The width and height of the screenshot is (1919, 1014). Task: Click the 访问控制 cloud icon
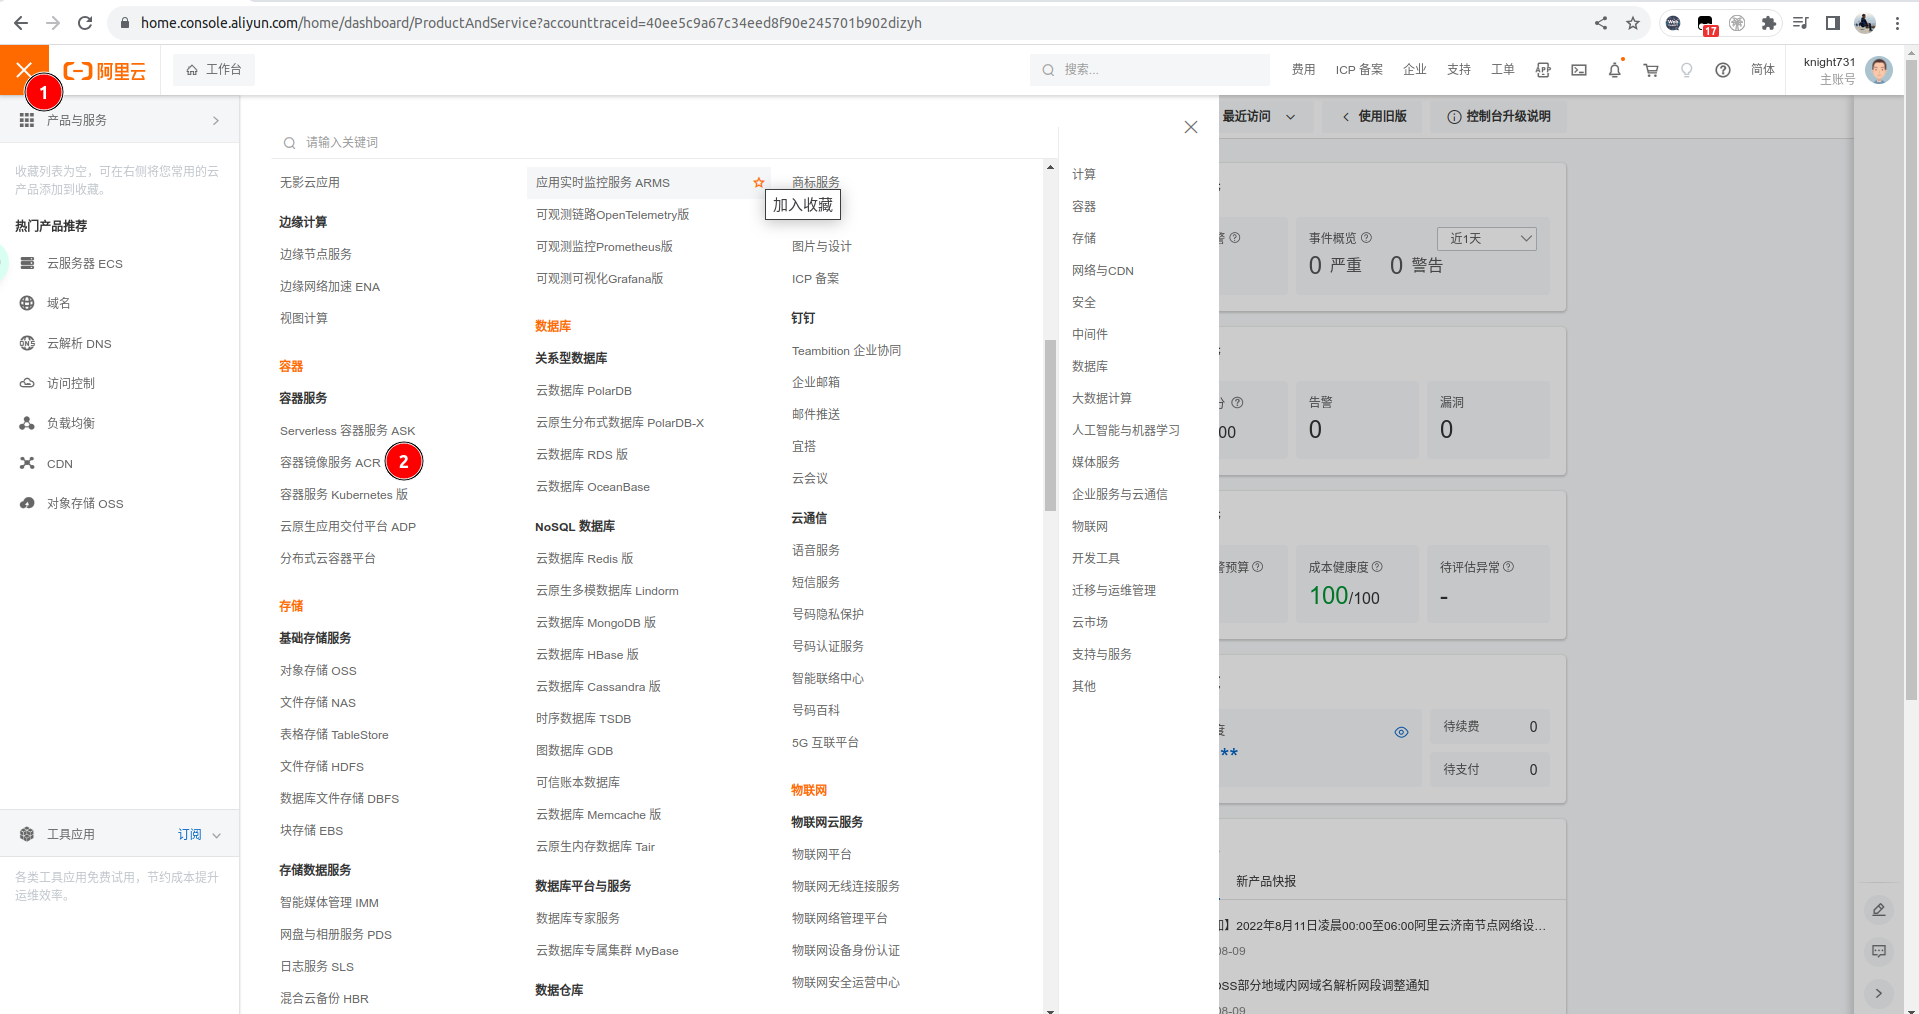click(x=27, y=383)
